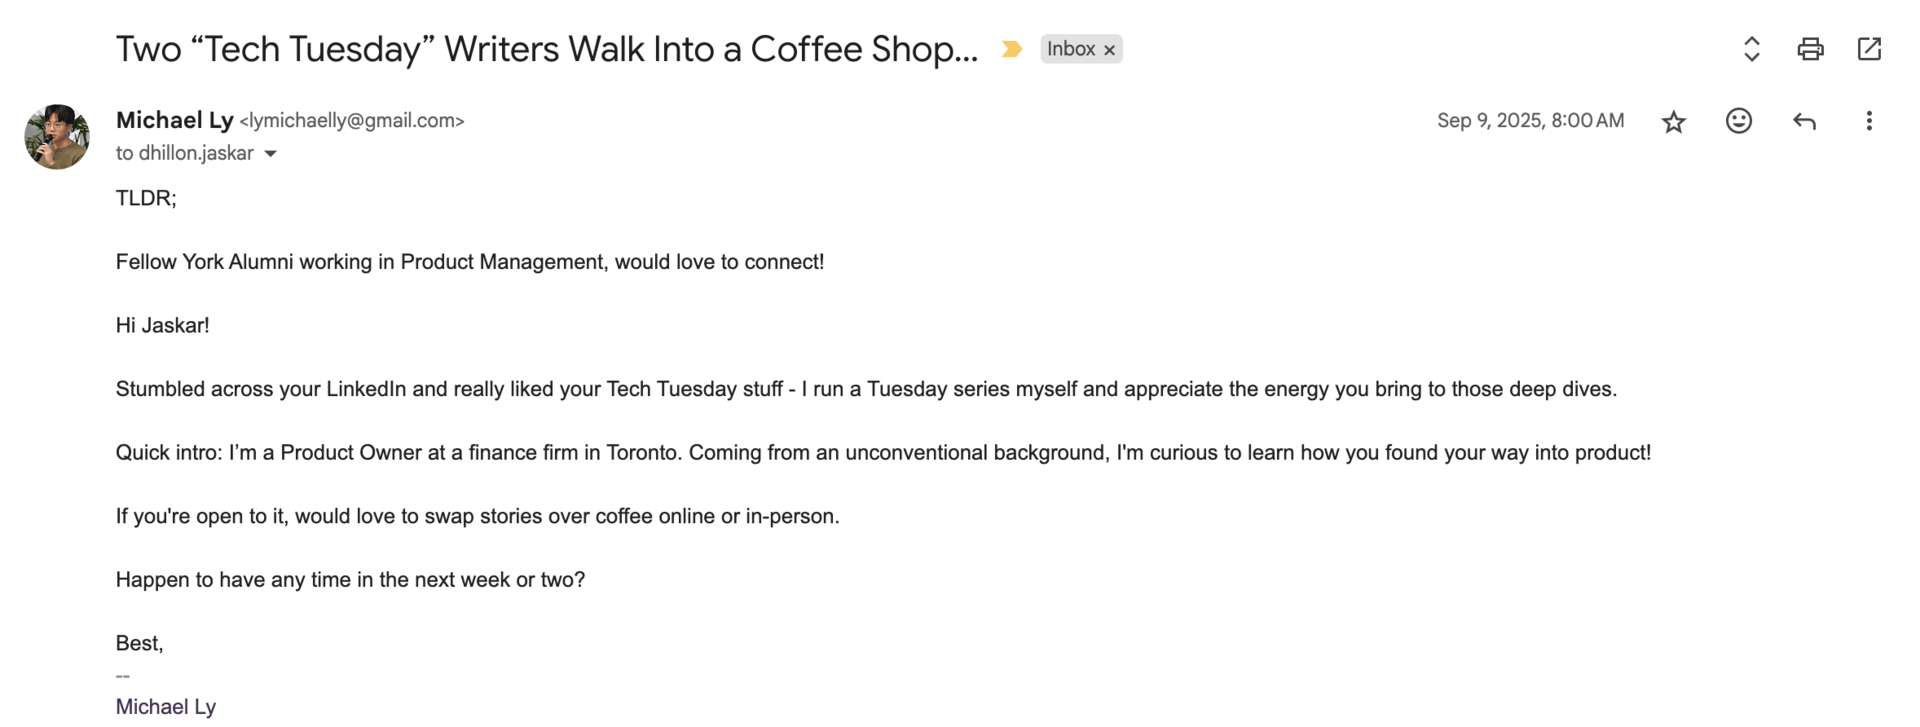Screen dimensions: 1920x727
Task: Click the bold sender name Michael Ly
Action: coord(174,120)
